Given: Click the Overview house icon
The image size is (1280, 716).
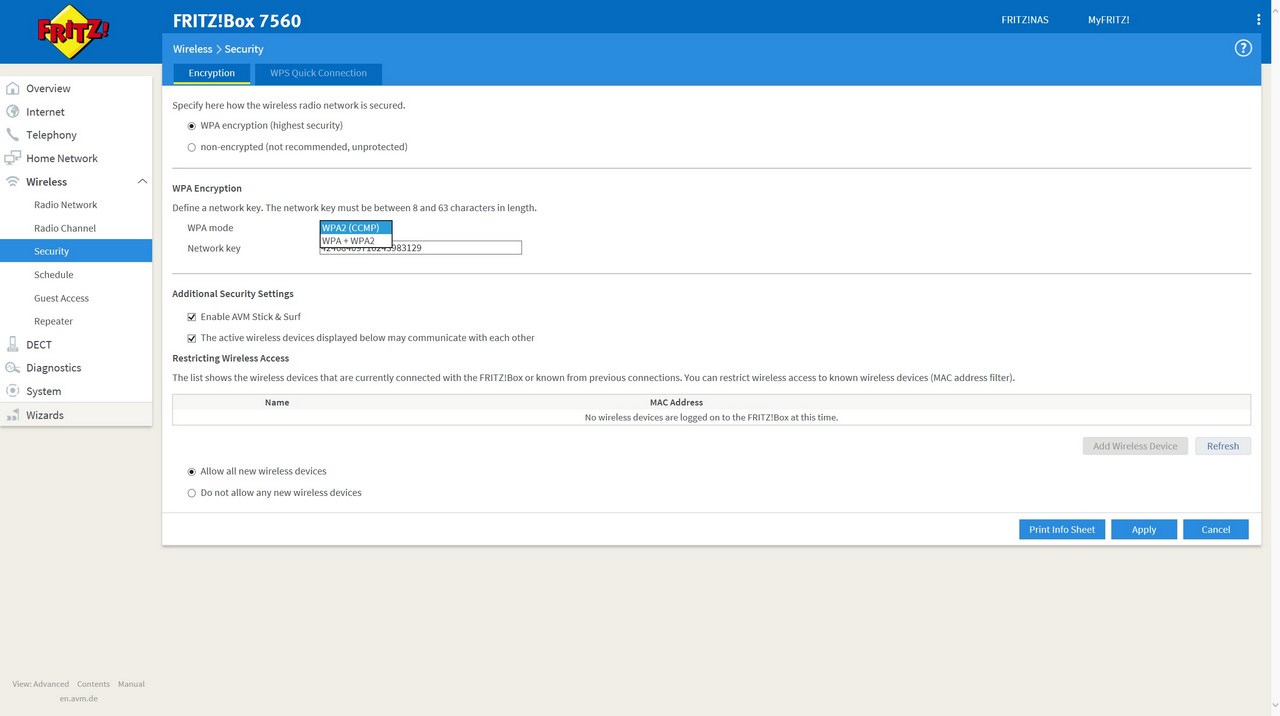Looking at the screenshot, I should click(x=13, y=88).
